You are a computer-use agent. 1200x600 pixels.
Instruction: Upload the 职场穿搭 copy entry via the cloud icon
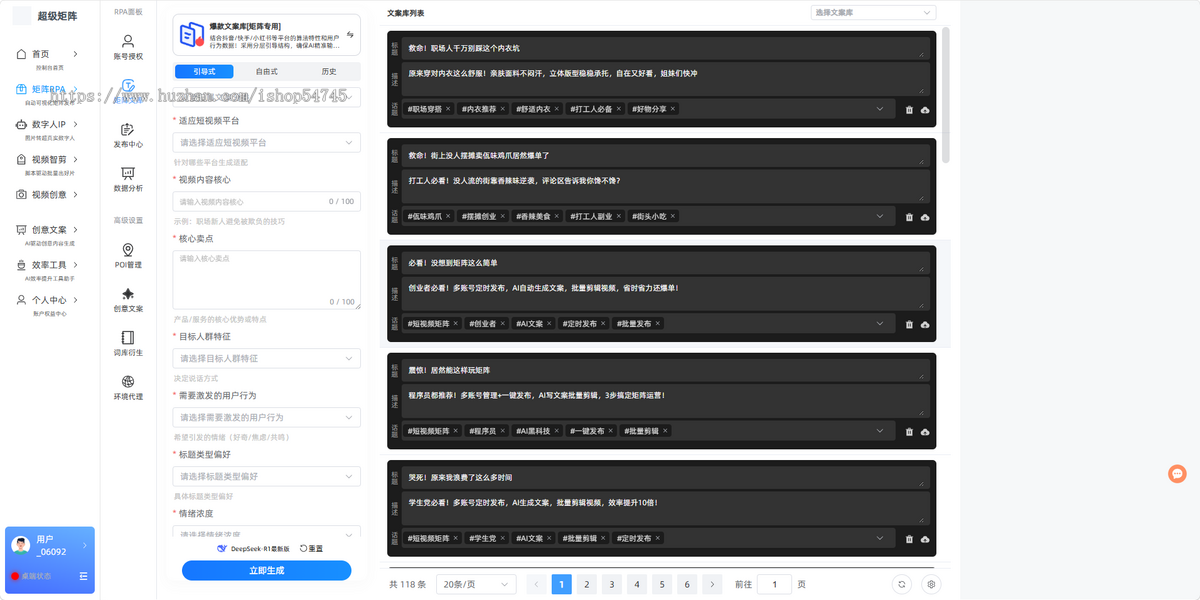tap(925, 109)
